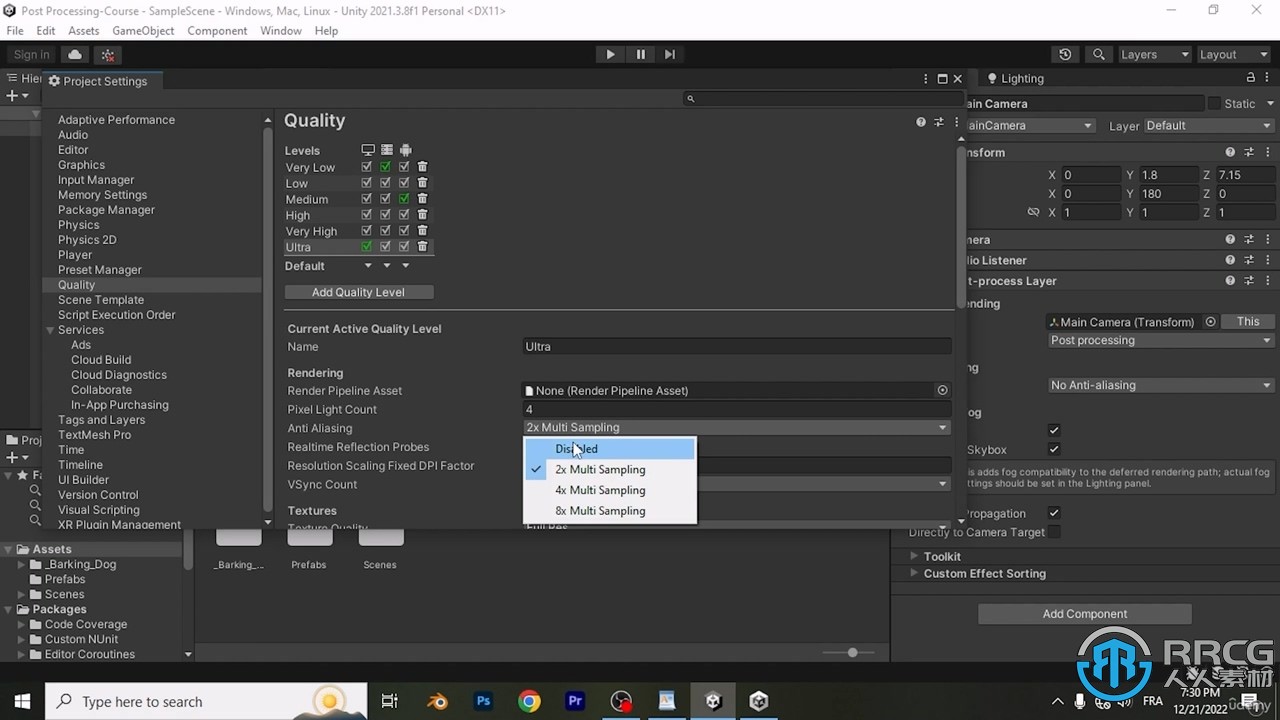Open the No Anti-aliasing mode dropdown
This screenshot has width=1280, height=720.
coord(1161,385)
